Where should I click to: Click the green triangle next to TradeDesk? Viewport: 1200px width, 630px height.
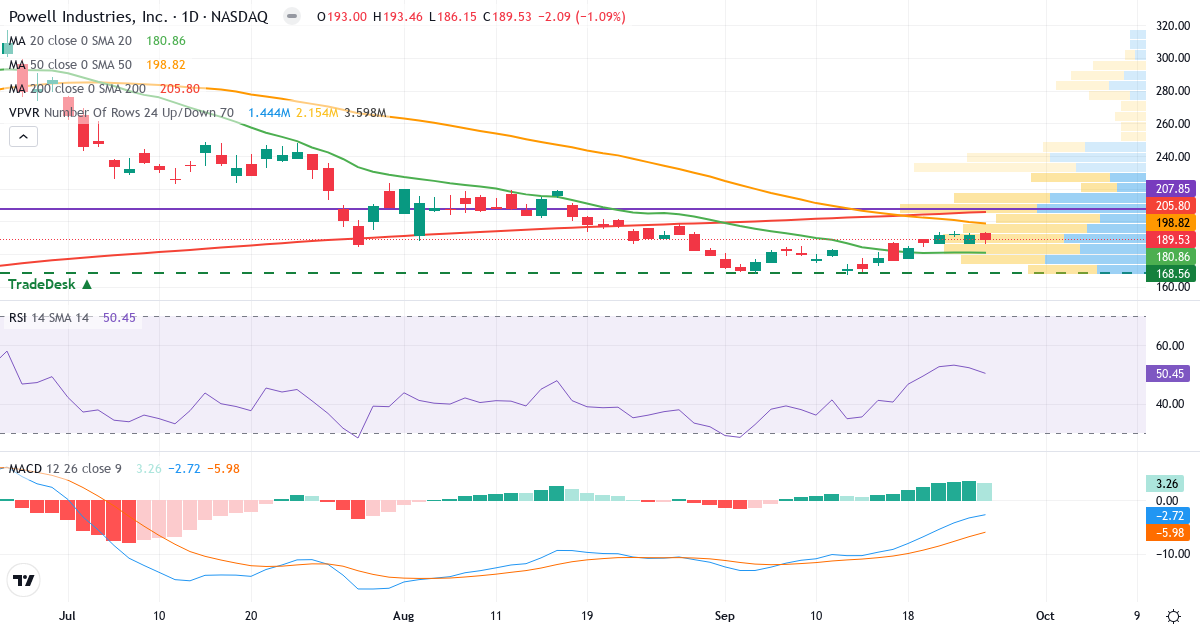[x=87, y=285]
